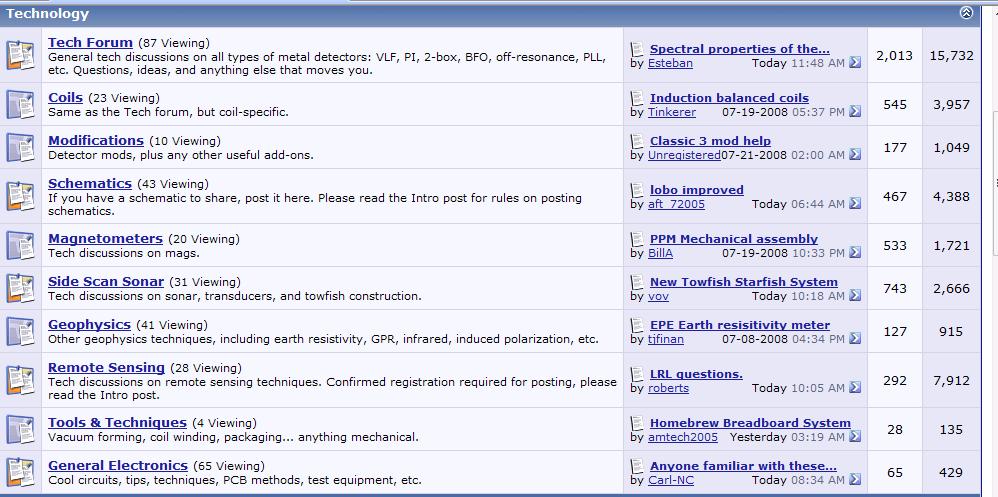Click the Coils forum status icon

click(x=20, y=104)
